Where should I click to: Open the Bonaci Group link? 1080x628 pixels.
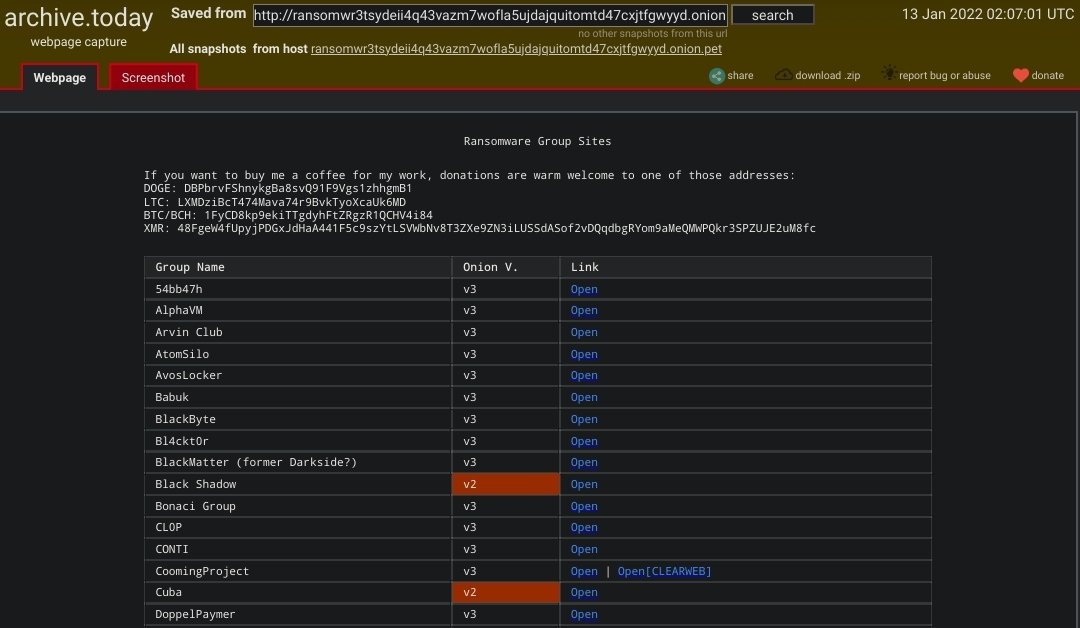(583, 506)
